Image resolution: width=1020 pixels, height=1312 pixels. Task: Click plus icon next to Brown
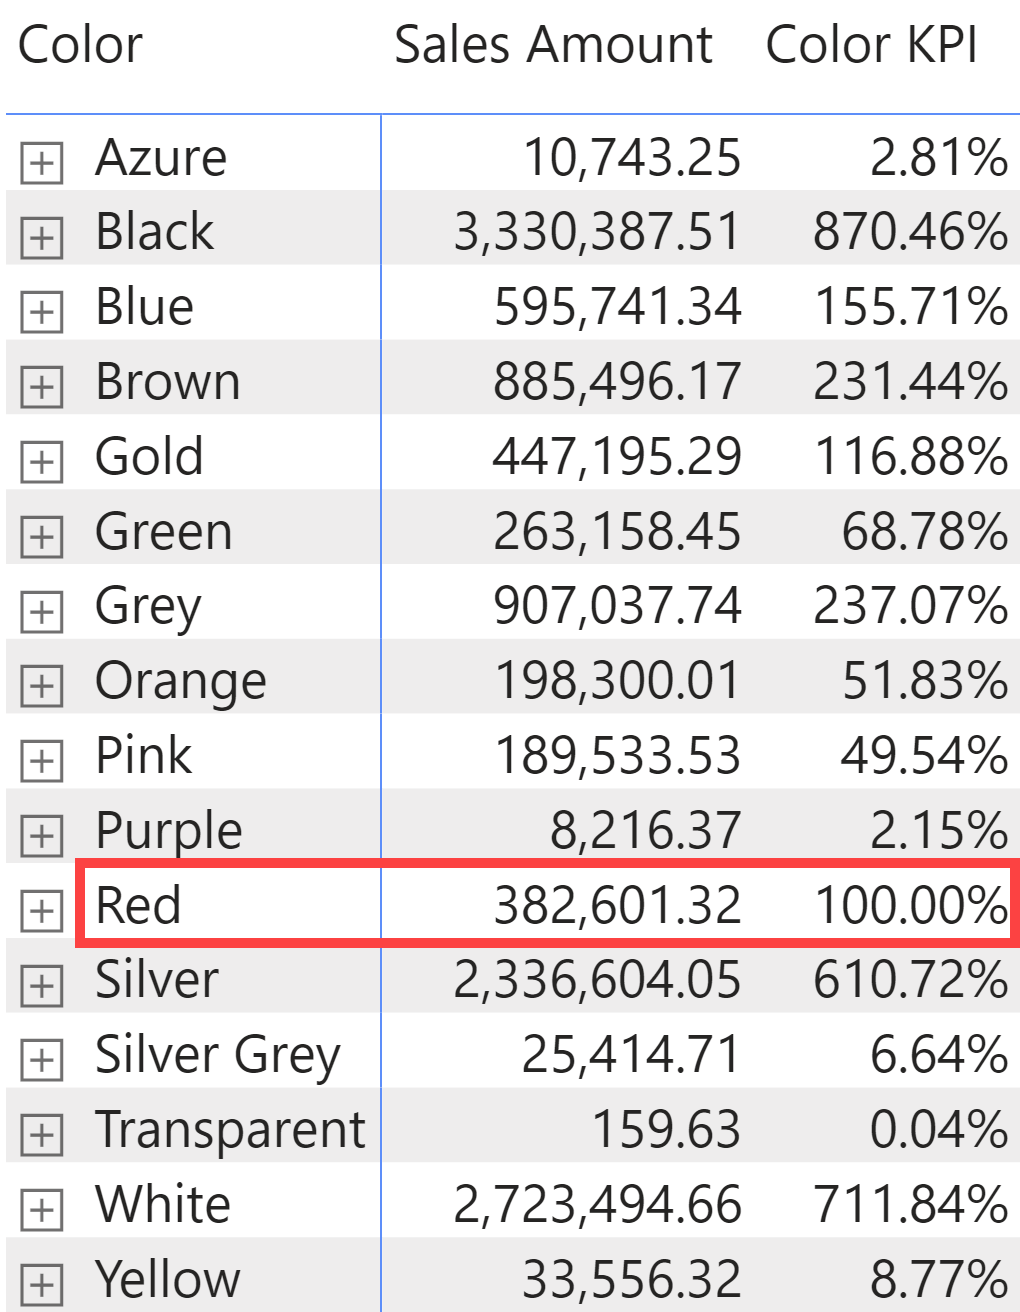click(x=41, y=386)
